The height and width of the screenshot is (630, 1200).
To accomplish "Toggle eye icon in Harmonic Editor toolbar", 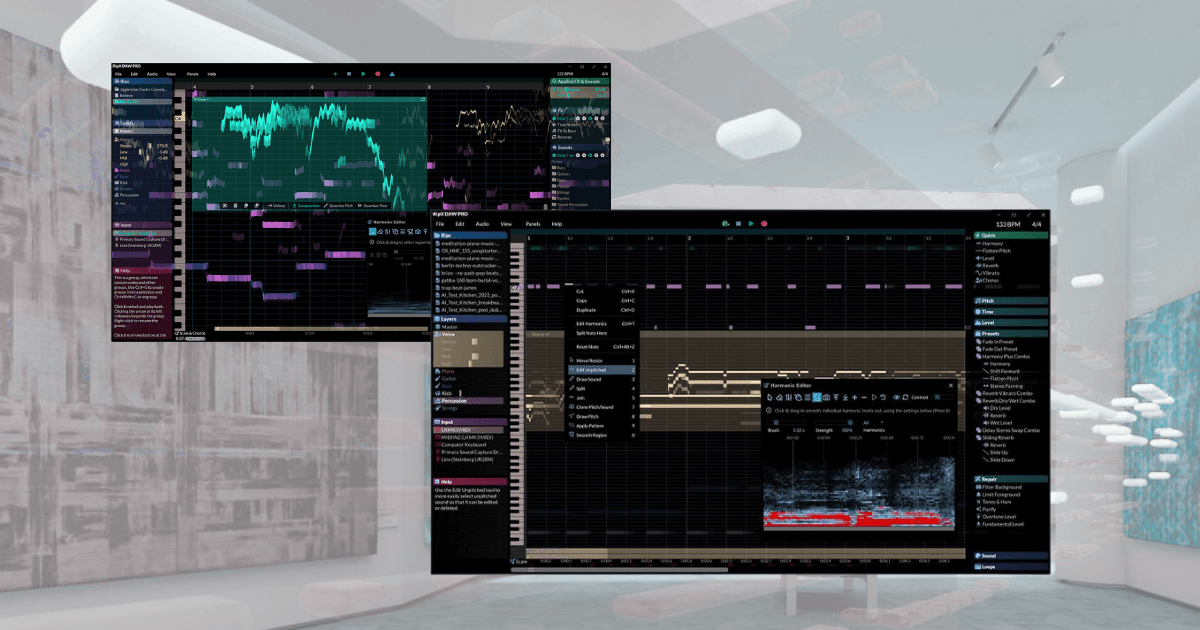I will 897,397.
